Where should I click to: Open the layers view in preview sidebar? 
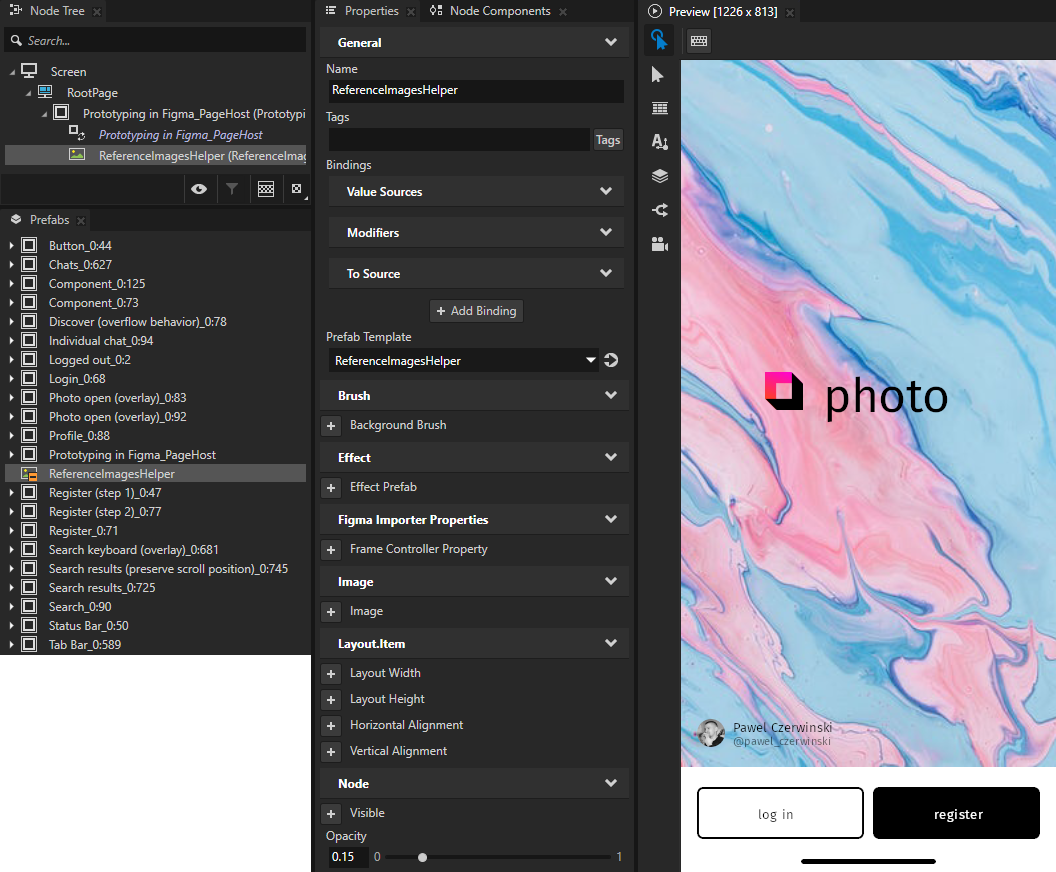658,176
